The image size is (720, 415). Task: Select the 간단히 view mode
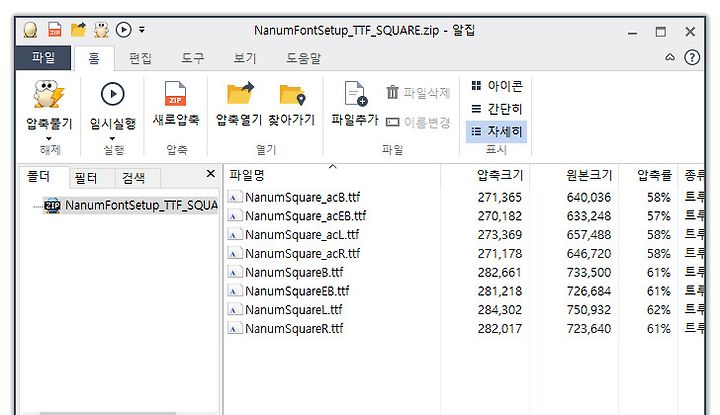click(x=497, y=109)
